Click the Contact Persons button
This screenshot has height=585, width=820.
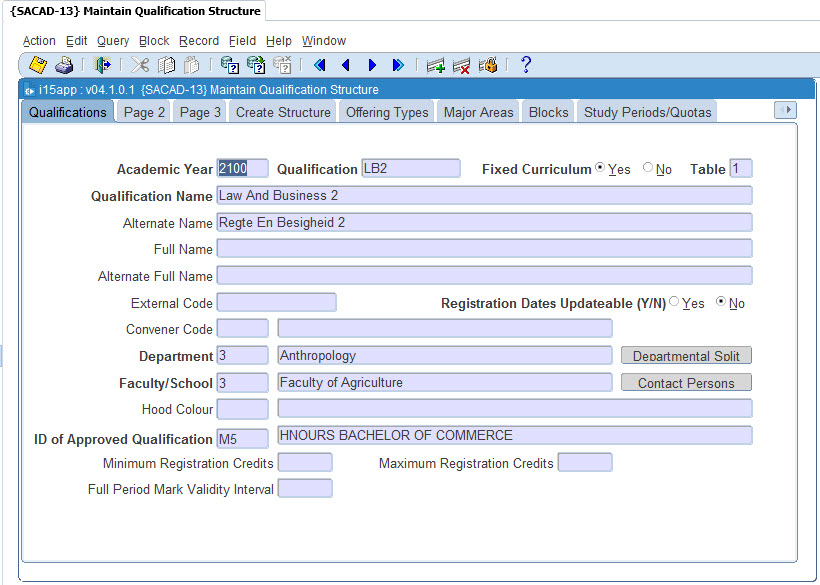click(686, 383)
